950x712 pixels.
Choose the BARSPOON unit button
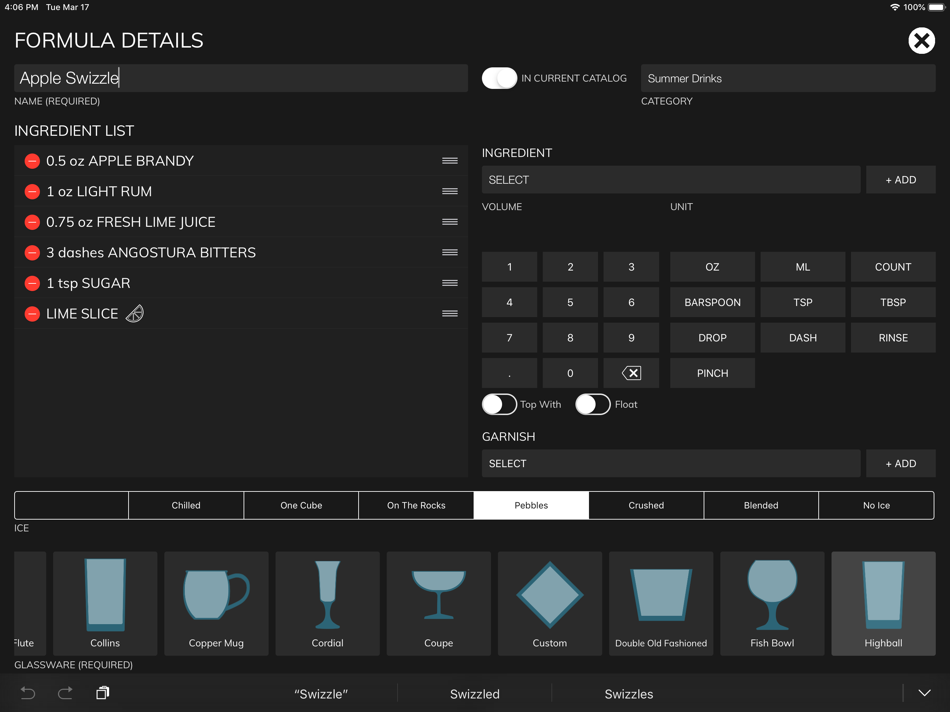point(712,302)
